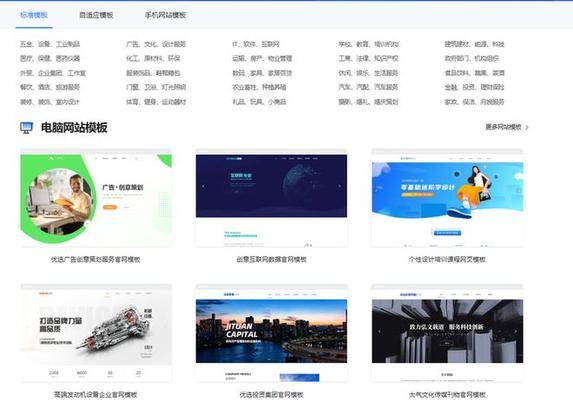The height and width of the screenshot is (400, 573).
Task: Switch to the 自适应模板 tab
Action: tap(96, 15)
